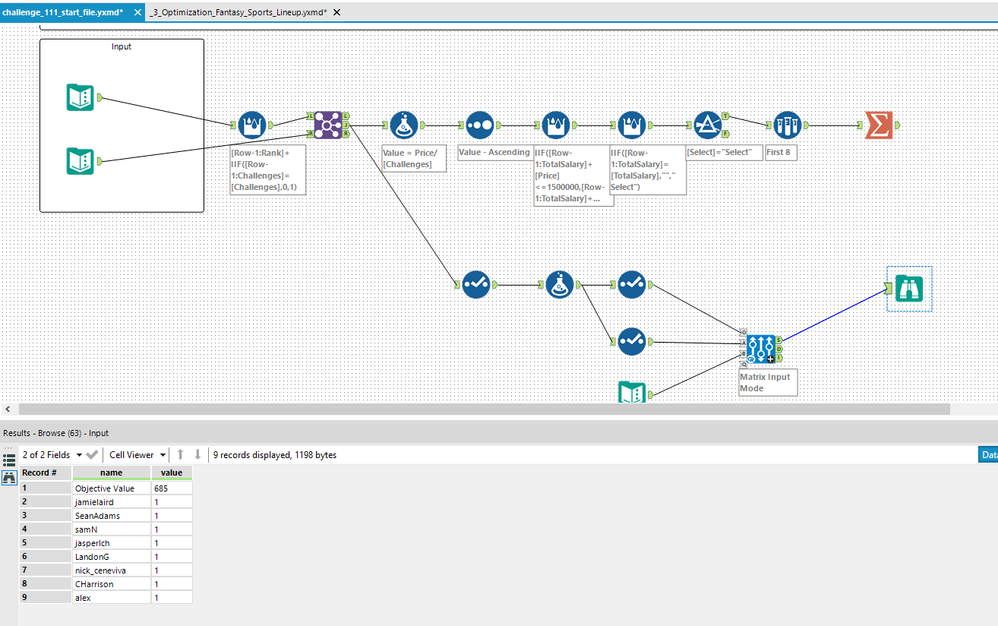
Task: Select the SeanAdams name cell
Action: 111,515
